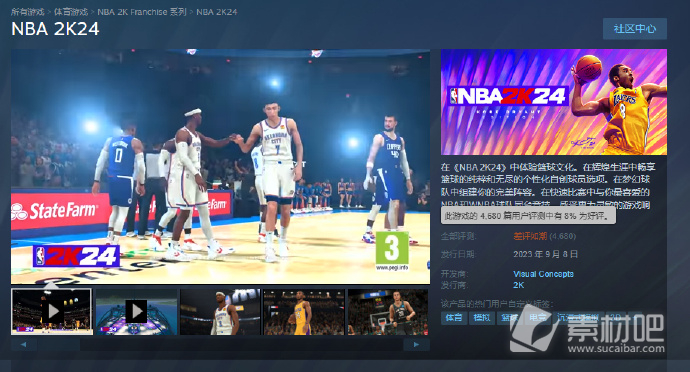
Task: Play the second trailer video thumbnail
Action: [136, 312]
